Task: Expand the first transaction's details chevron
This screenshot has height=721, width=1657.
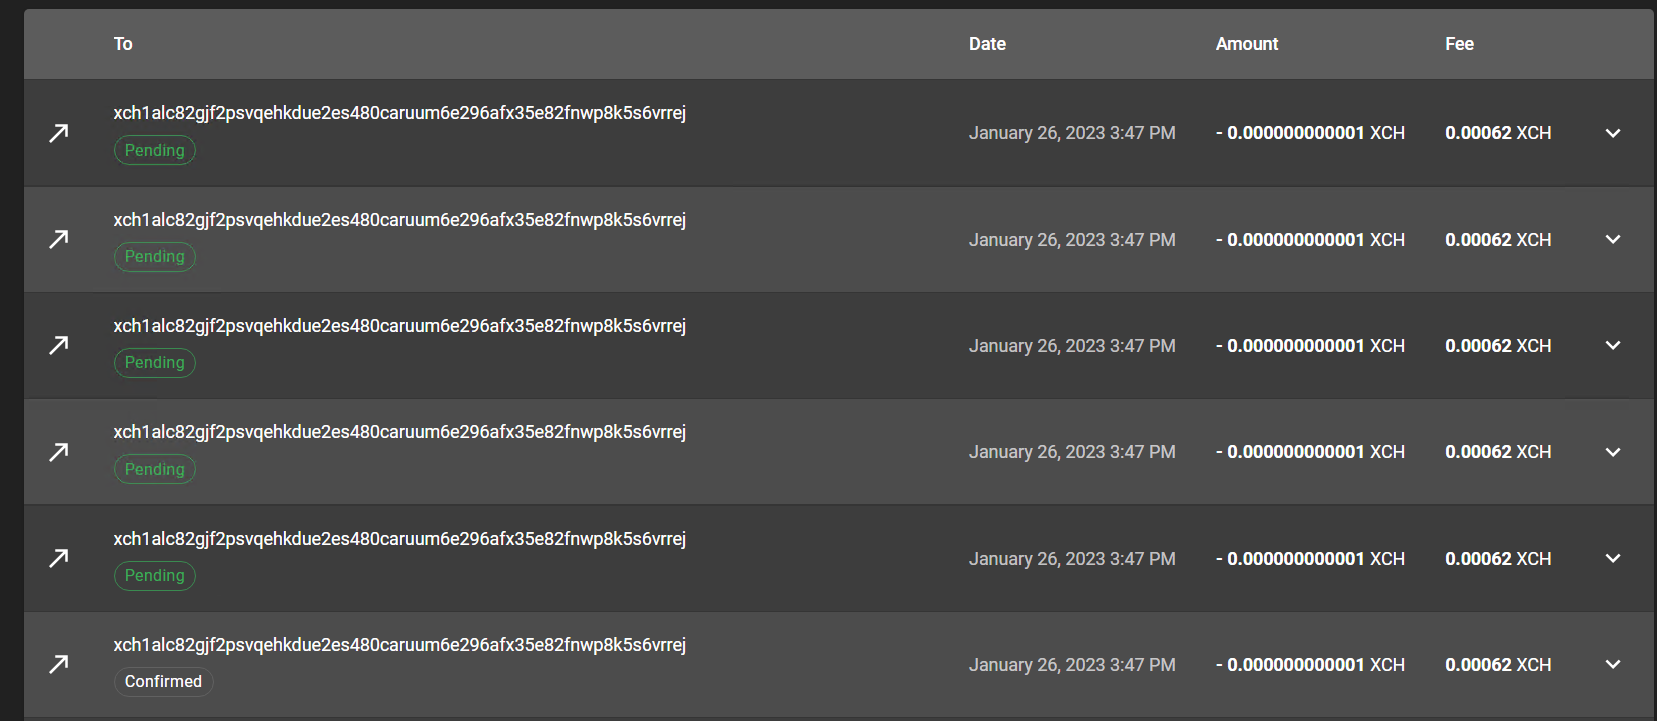Action: [x=1613, y=132]
